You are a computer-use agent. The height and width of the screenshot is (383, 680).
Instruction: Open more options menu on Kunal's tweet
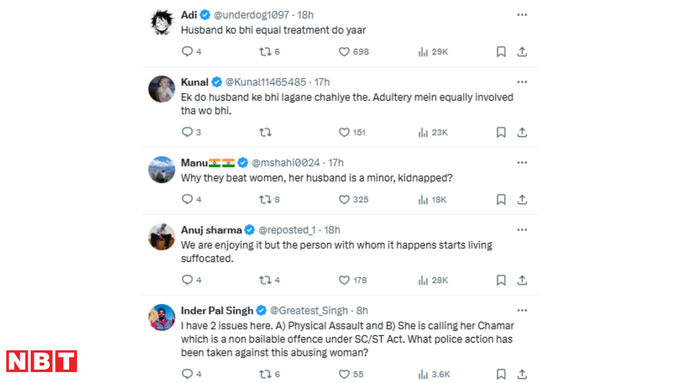[522, 82]
